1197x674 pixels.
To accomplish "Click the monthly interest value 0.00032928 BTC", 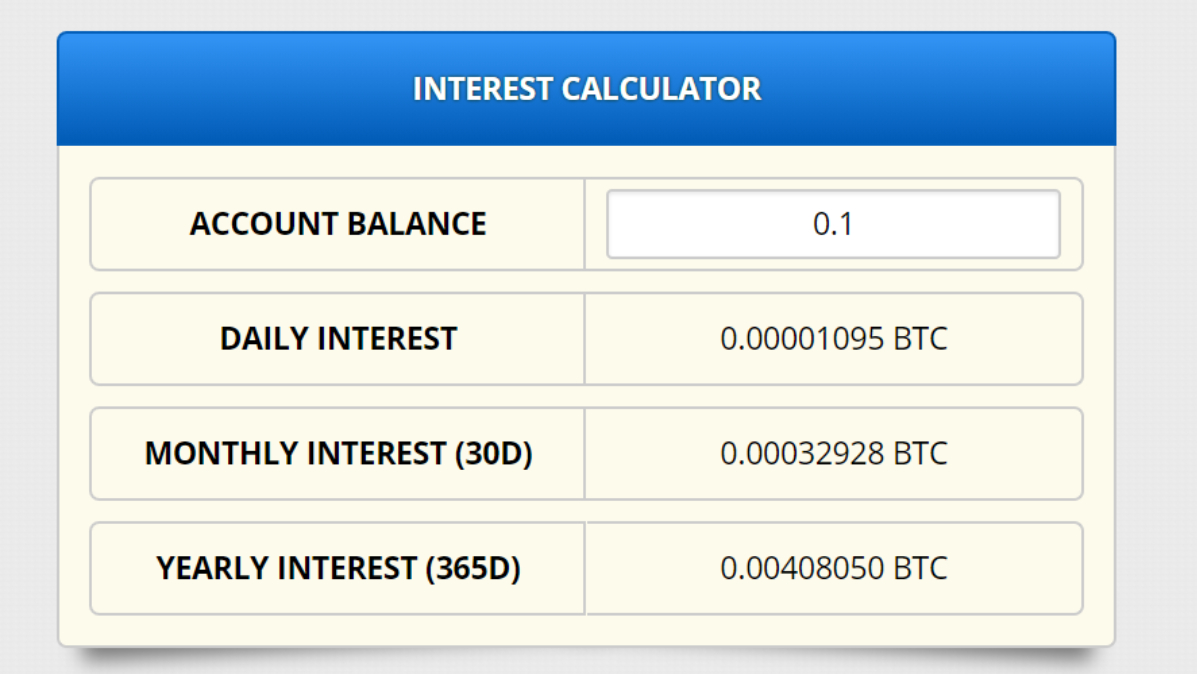I will tap(834, 453).
